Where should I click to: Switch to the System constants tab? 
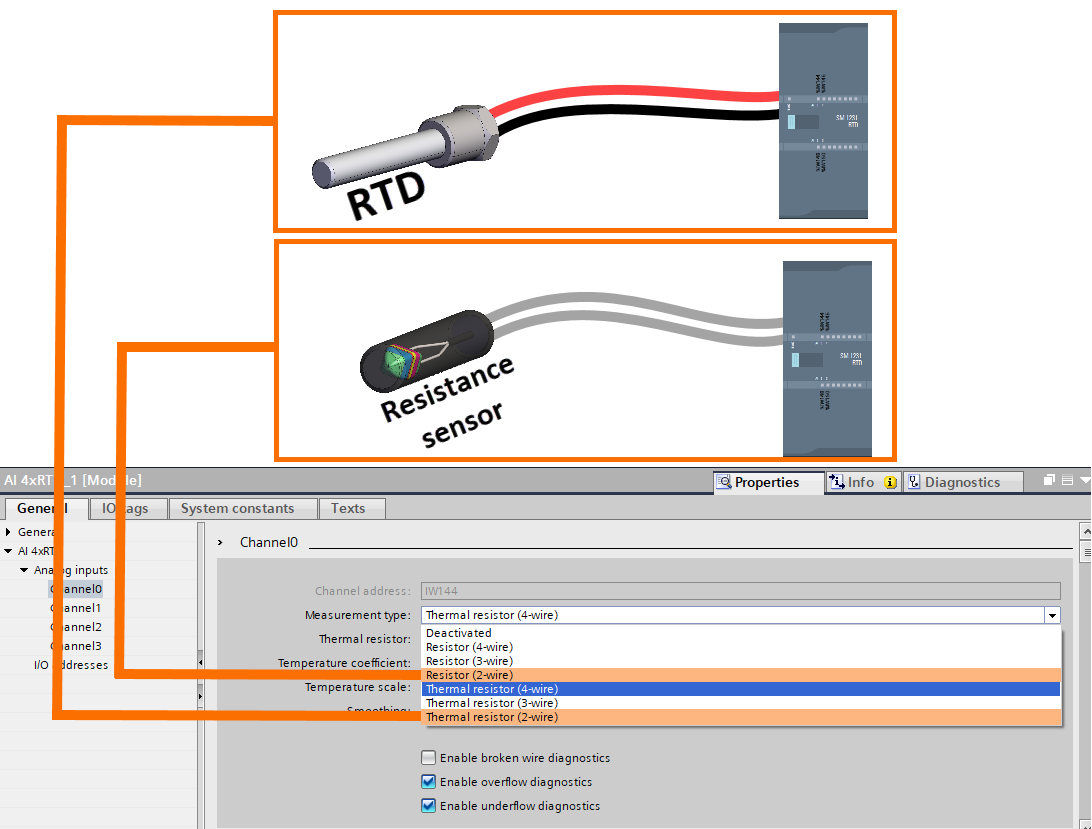241,508
